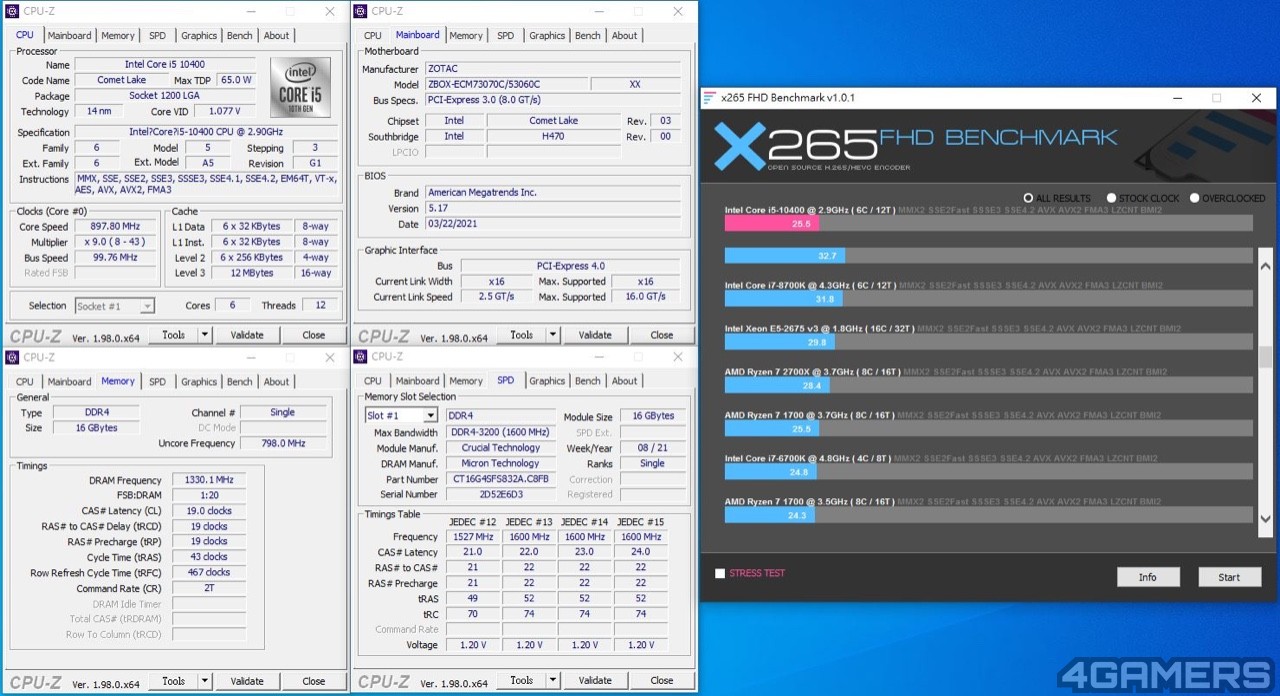Open About tab in the SPD window
Screen dimensions: 1280x696
pos(625,380)
